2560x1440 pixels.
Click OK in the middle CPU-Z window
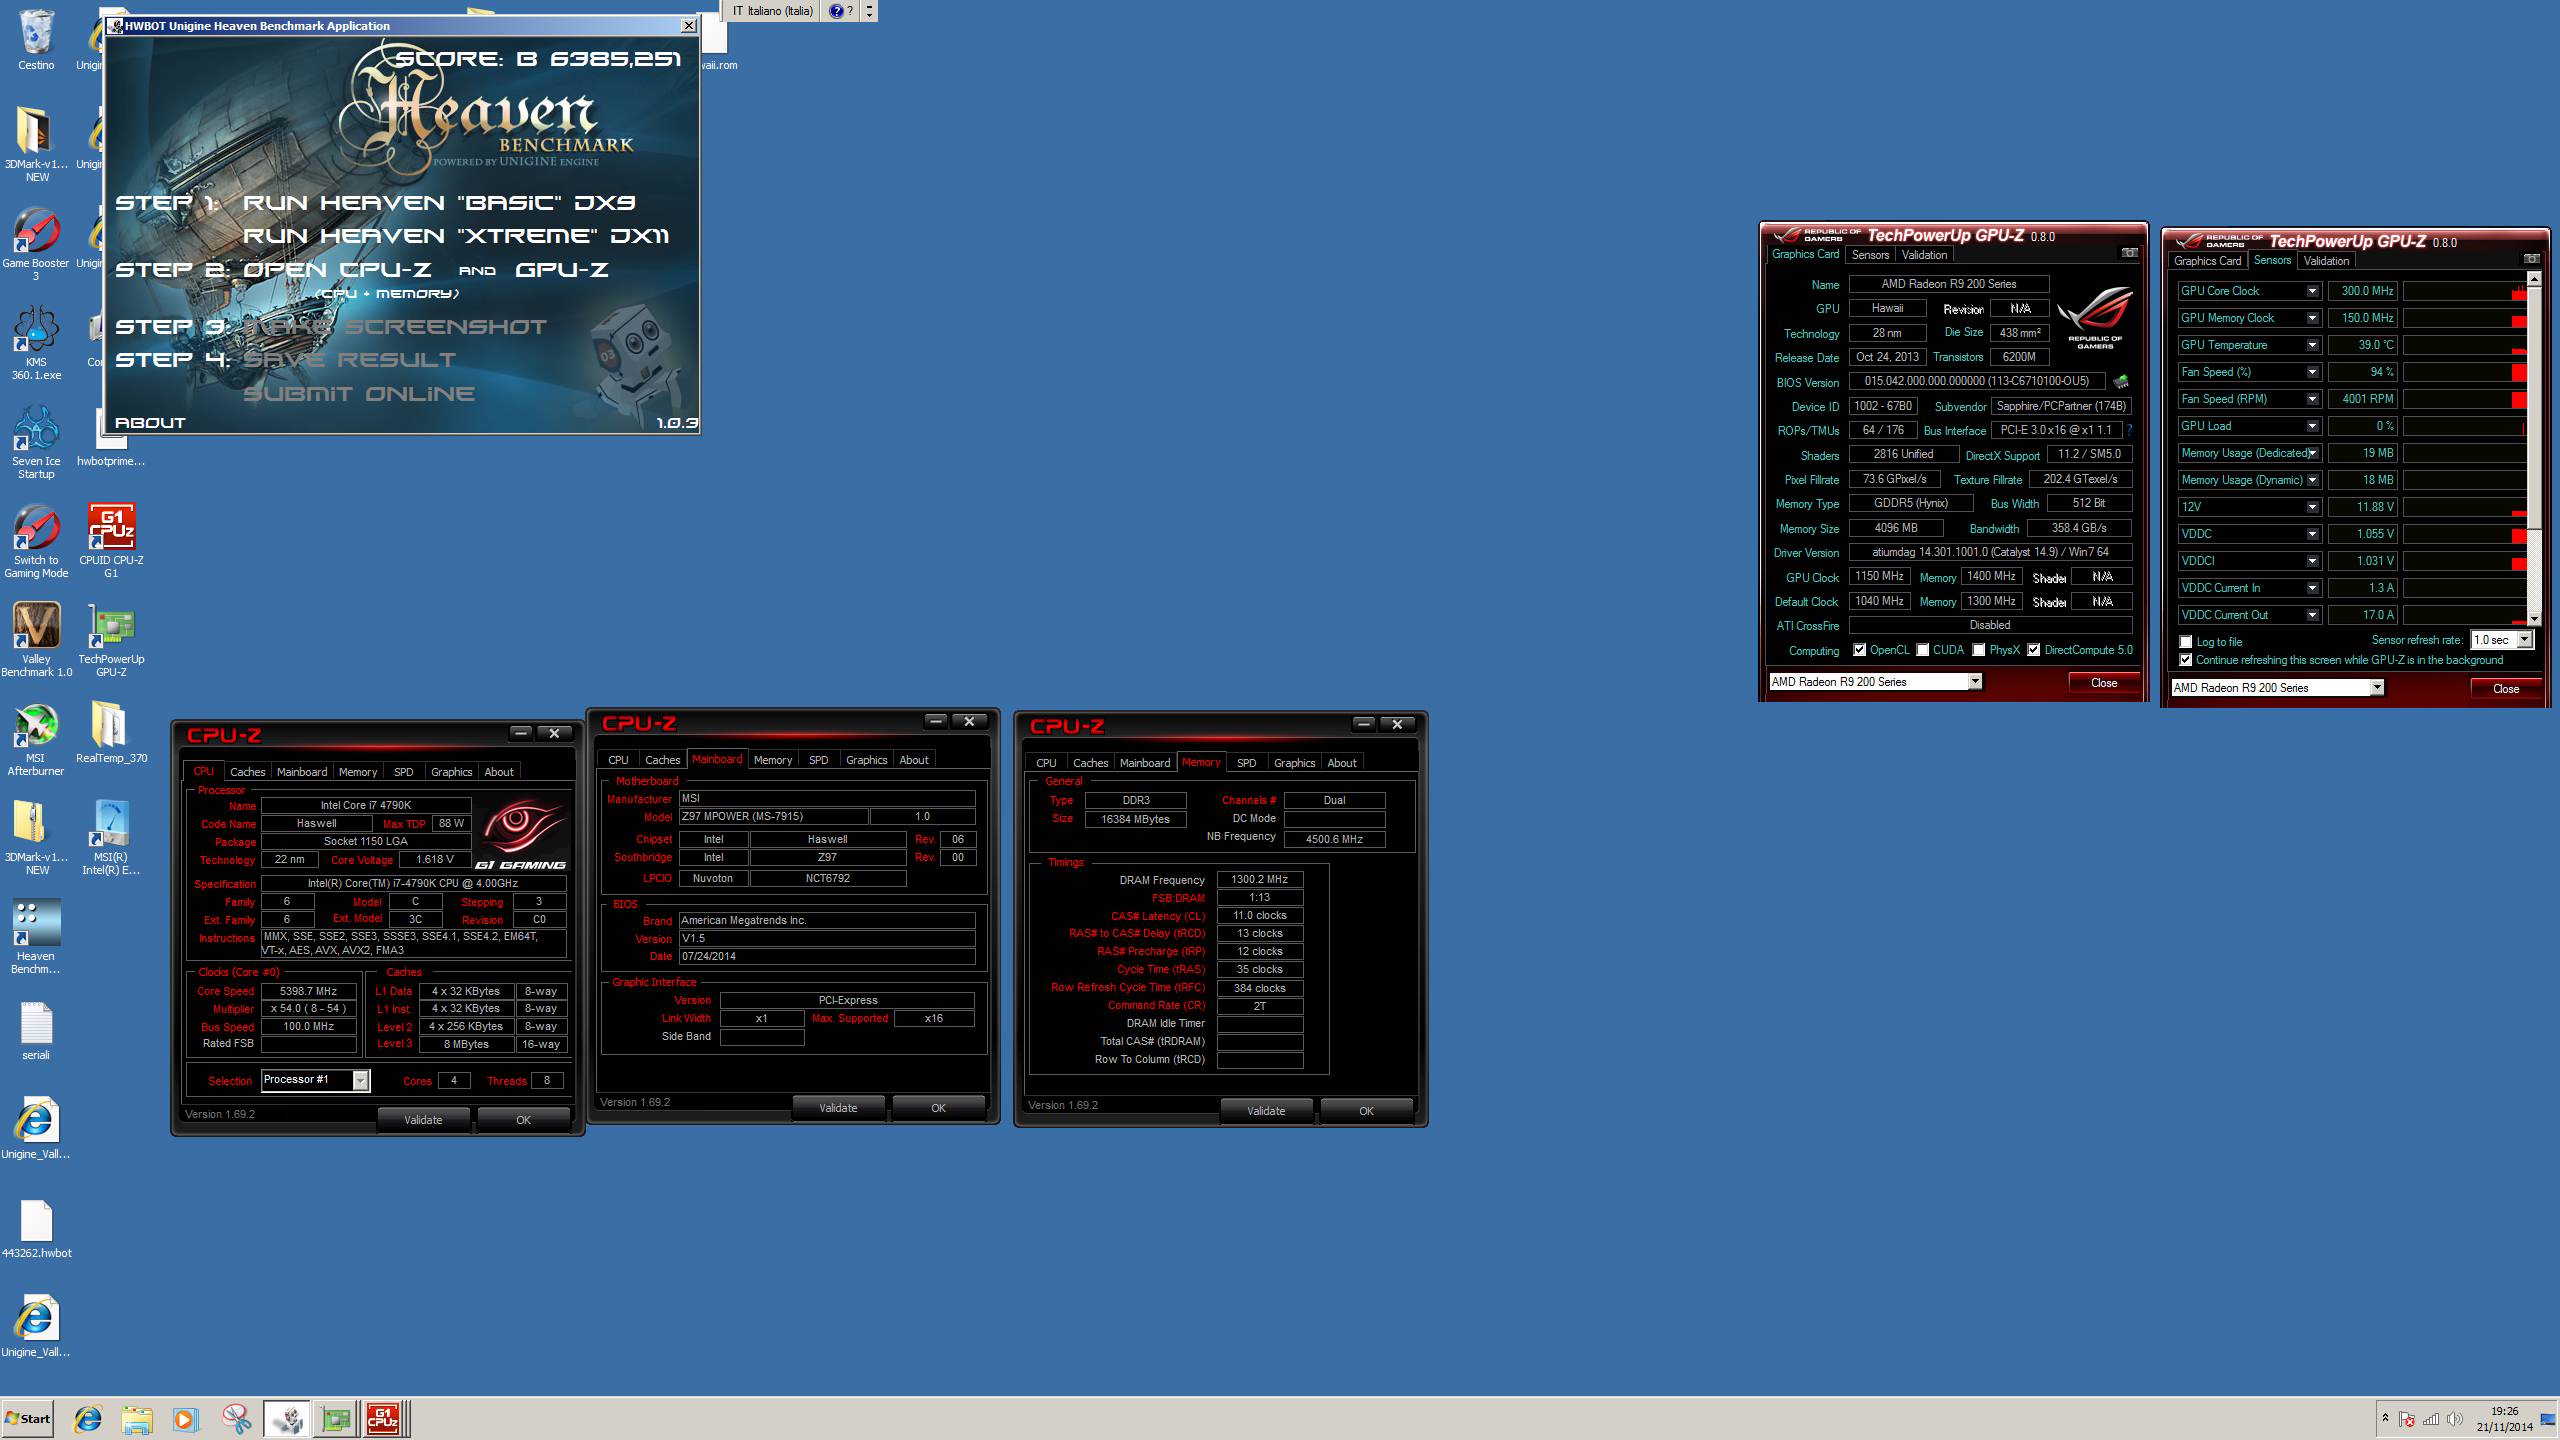coord(938,1108)
